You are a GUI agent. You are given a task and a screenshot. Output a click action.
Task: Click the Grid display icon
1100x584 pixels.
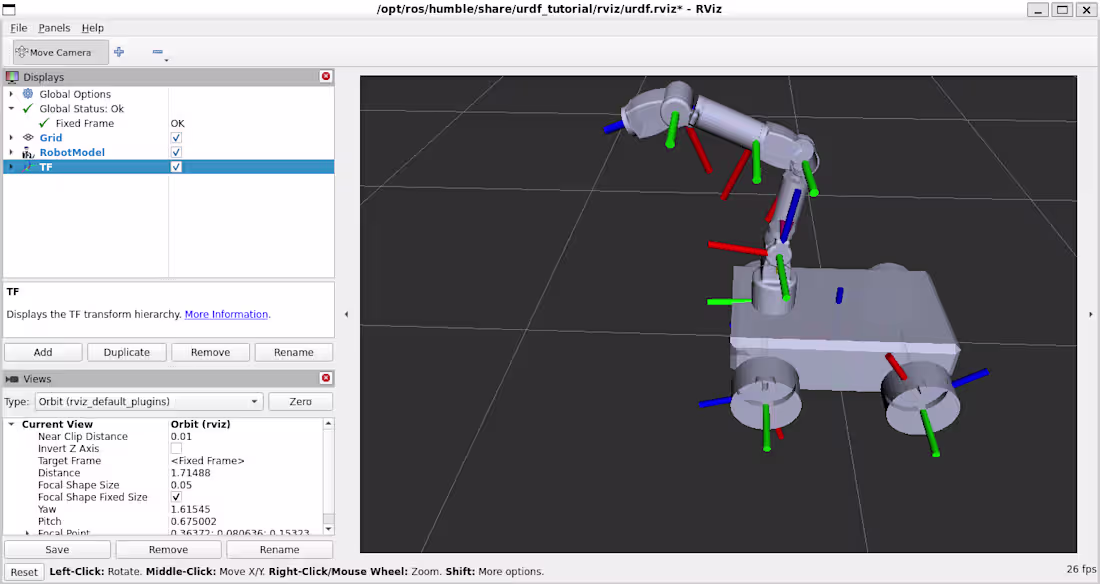click(28, 137)
